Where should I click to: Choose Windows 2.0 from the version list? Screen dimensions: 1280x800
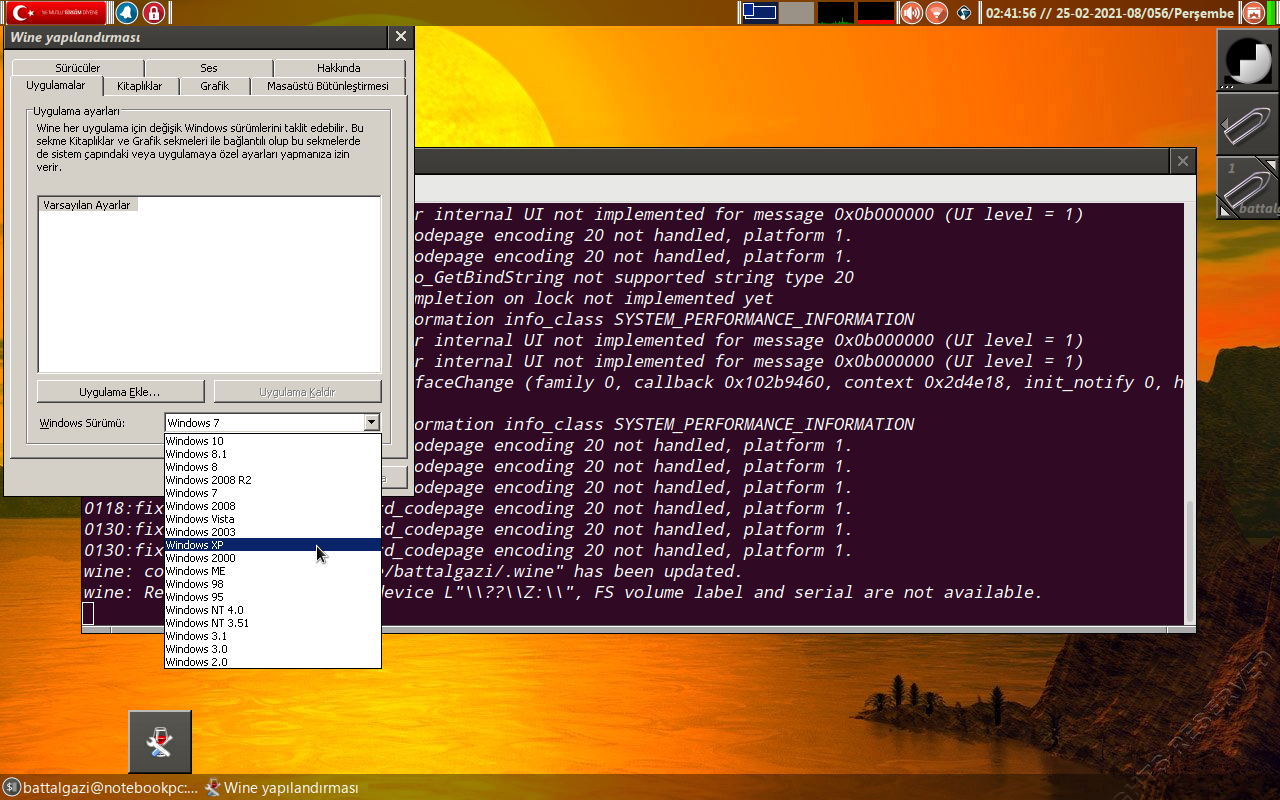272,662
